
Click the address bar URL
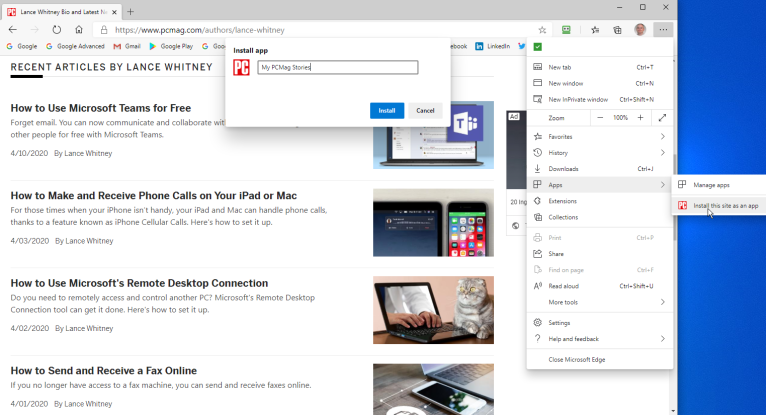click(x=199, y=30)
